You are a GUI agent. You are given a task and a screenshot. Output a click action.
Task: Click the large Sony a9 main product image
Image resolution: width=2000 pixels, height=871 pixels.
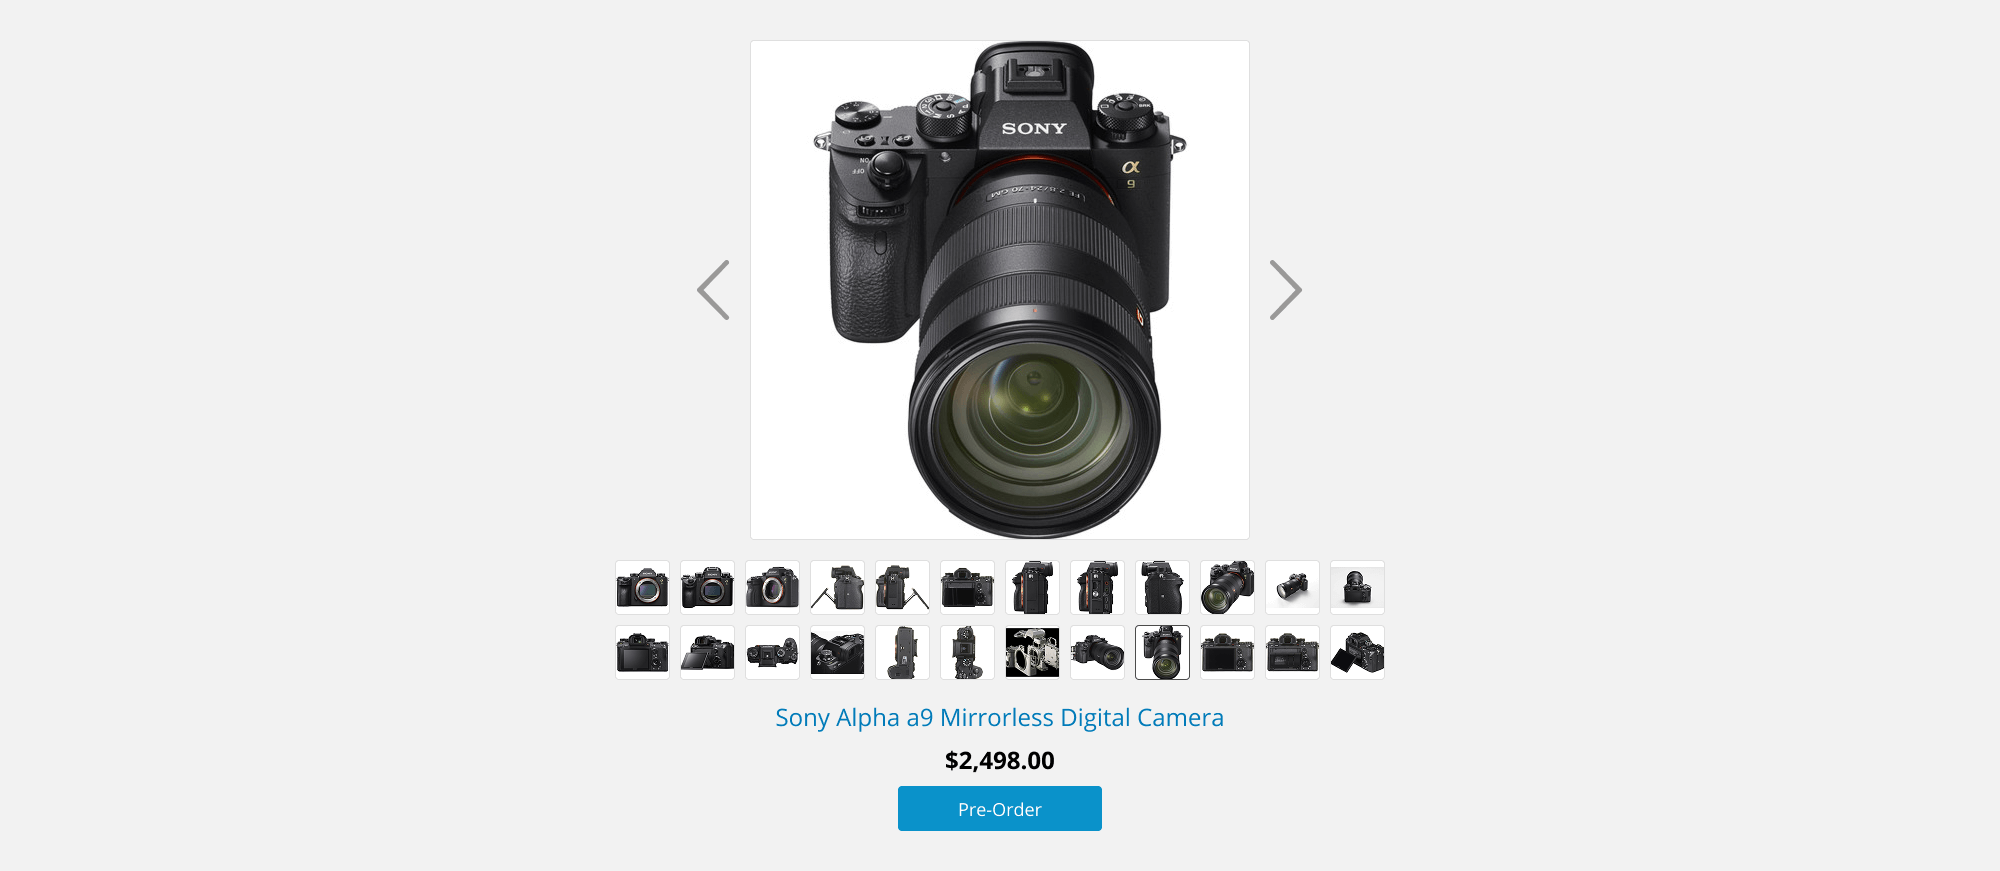coord(1000,290)
